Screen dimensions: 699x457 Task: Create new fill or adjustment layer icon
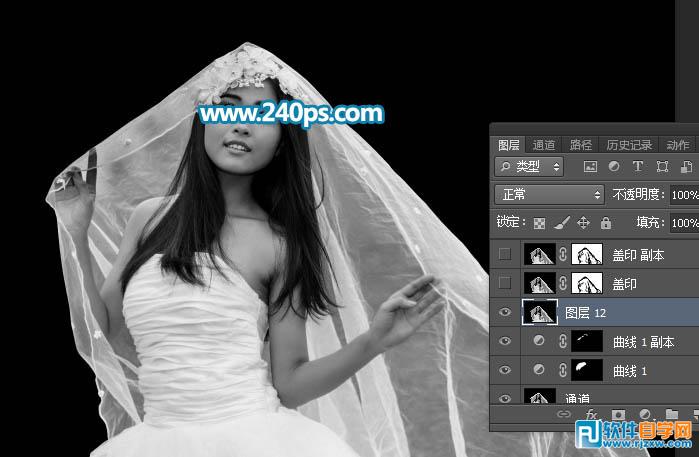[x=645, y=414]
